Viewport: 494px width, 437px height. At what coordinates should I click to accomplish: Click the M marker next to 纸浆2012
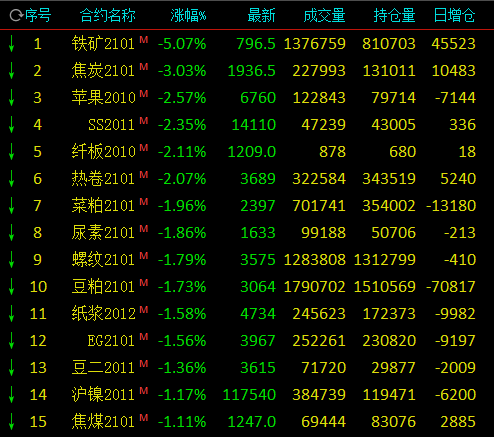tap(144, 309)
